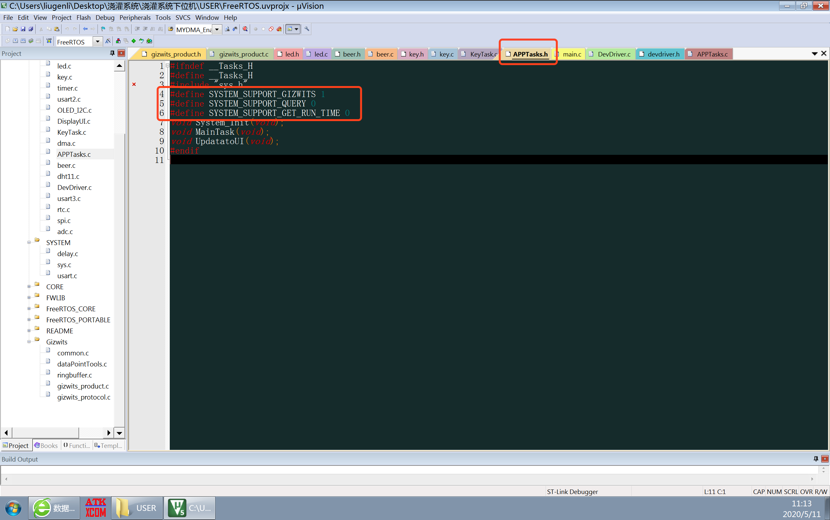Open Options for Target icon

pos(108,41)
